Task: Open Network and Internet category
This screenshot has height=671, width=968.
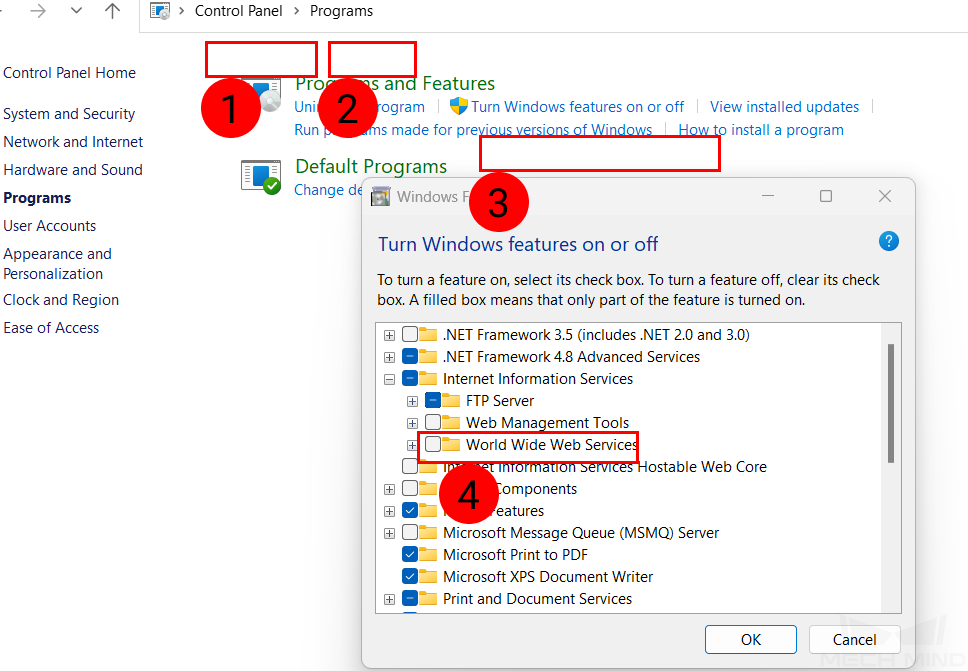Action: (73, 142)
